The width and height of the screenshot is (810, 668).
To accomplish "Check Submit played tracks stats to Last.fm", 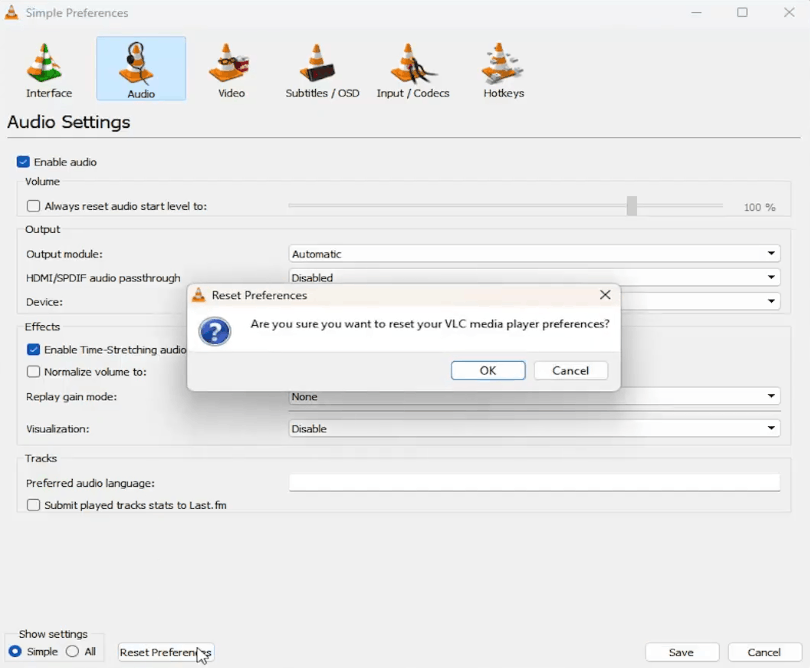I will coord(33,505).
